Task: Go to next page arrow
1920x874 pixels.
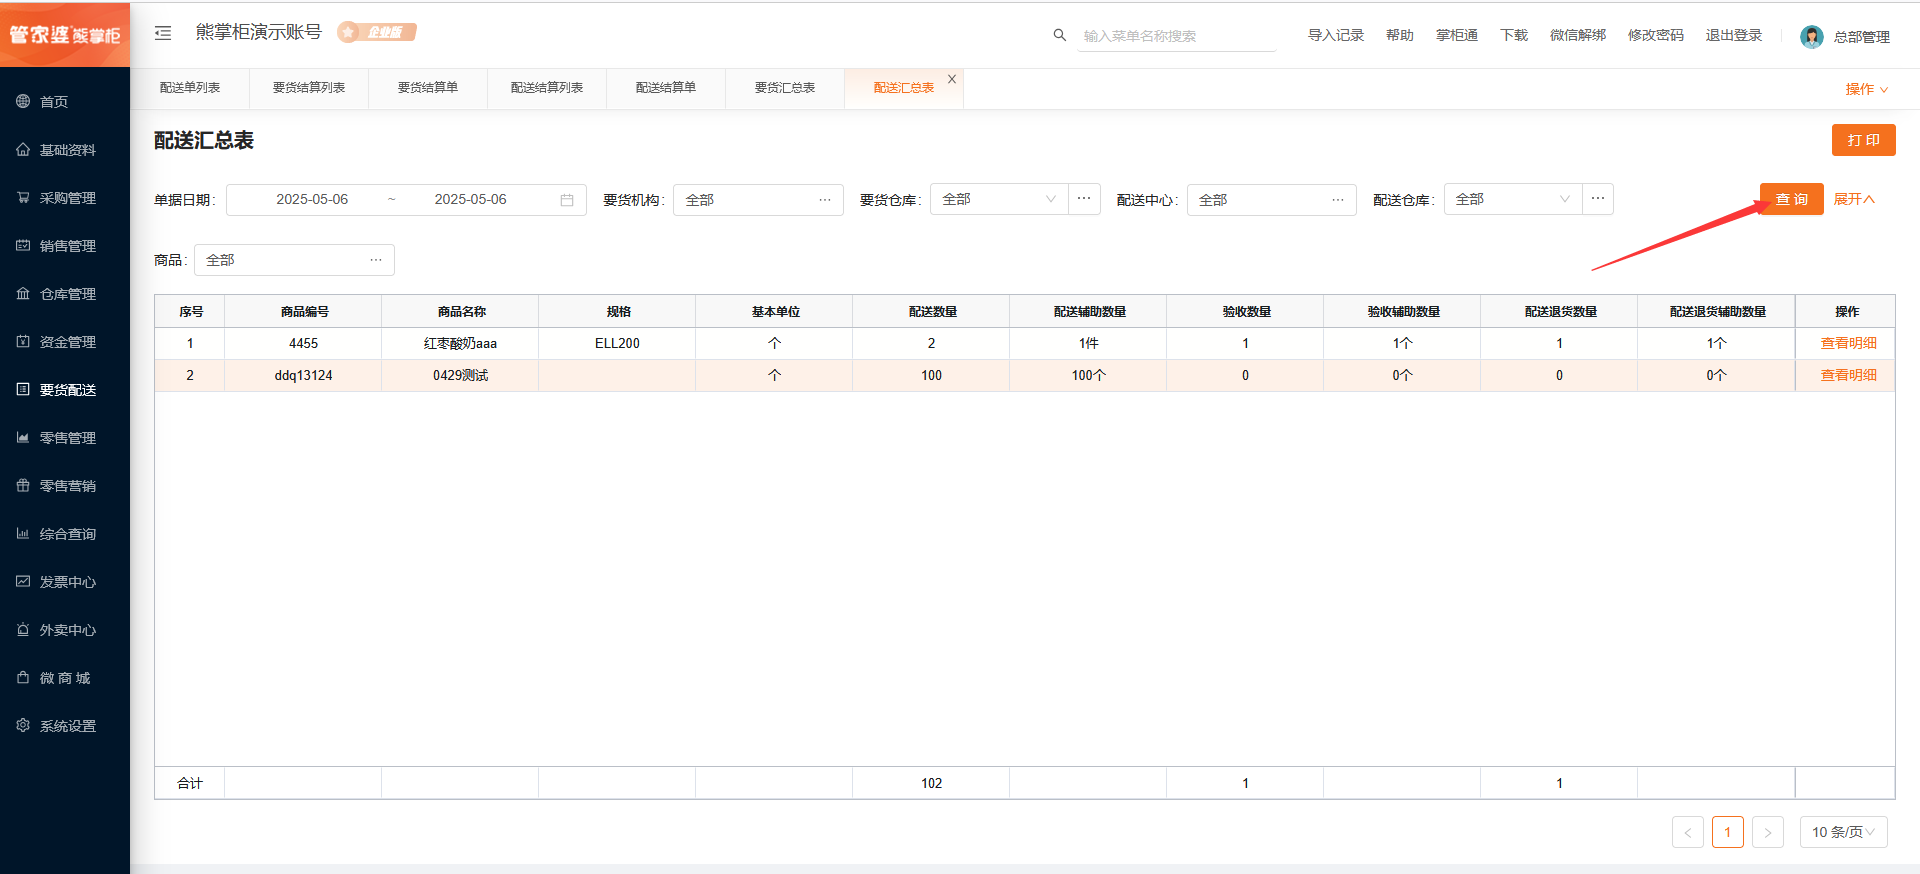Action: click(1768, 832)
